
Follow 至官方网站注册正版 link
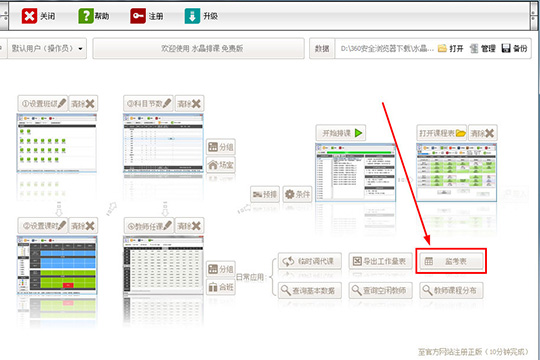pos(472,352)
